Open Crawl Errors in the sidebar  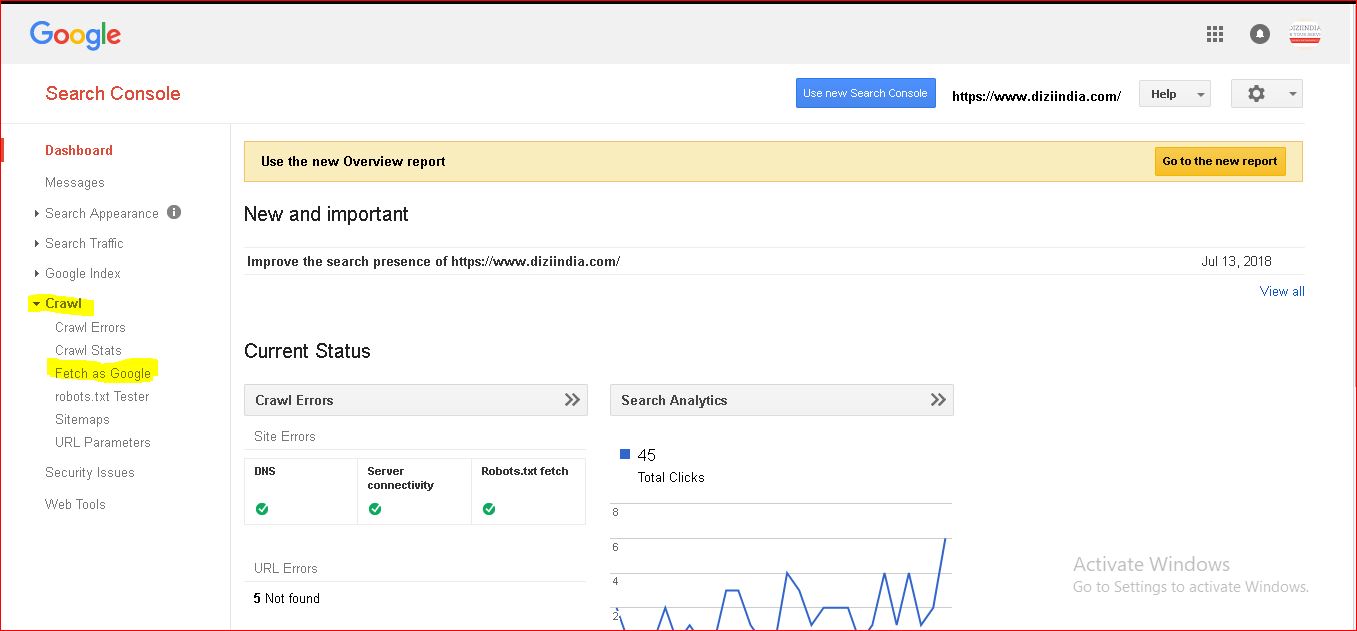(x=90, y=327)
